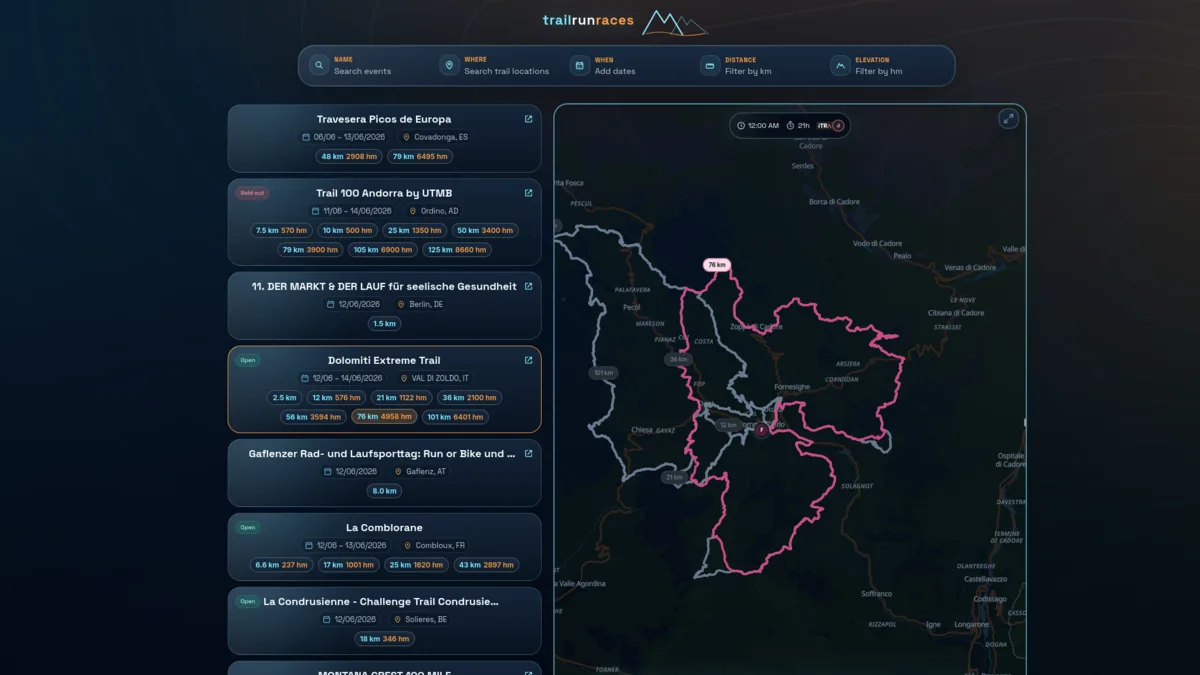Select Dolomiti 36 km 2100 hm chip

(469, 397)
